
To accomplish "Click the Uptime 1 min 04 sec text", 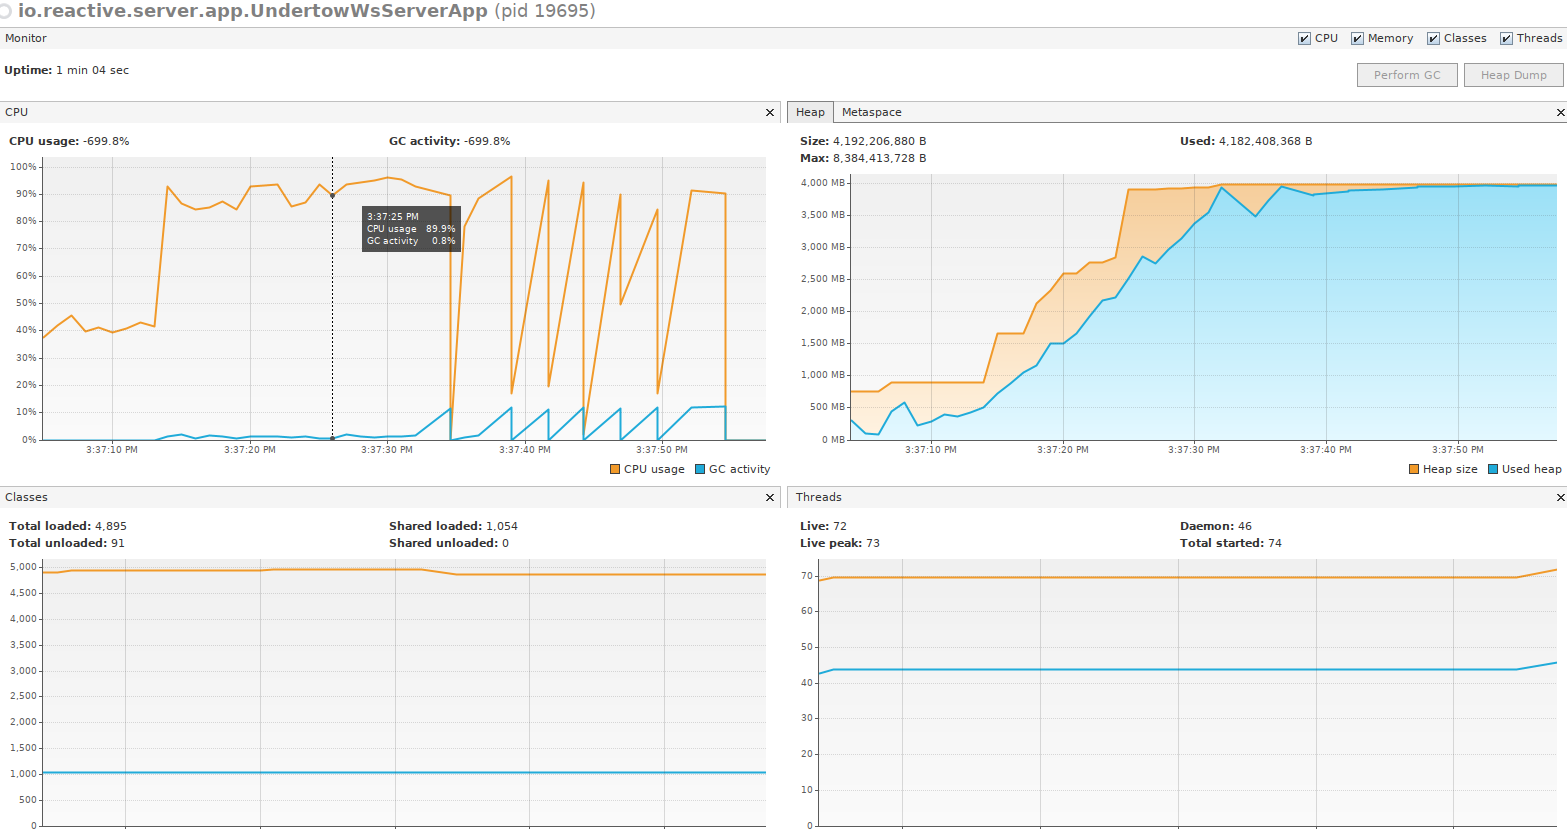I will (67, 70).
